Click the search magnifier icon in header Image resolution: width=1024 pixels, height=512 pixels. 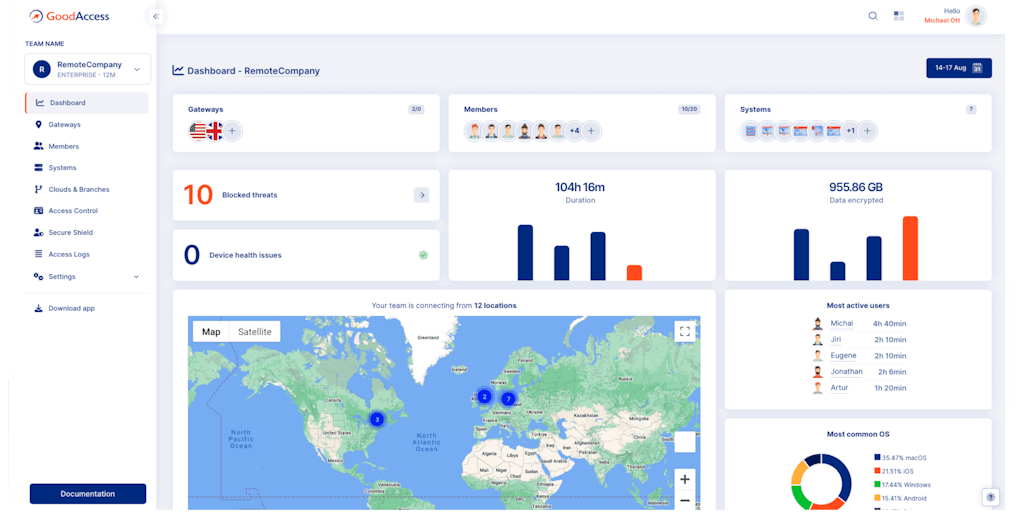(x=873, y=16)
